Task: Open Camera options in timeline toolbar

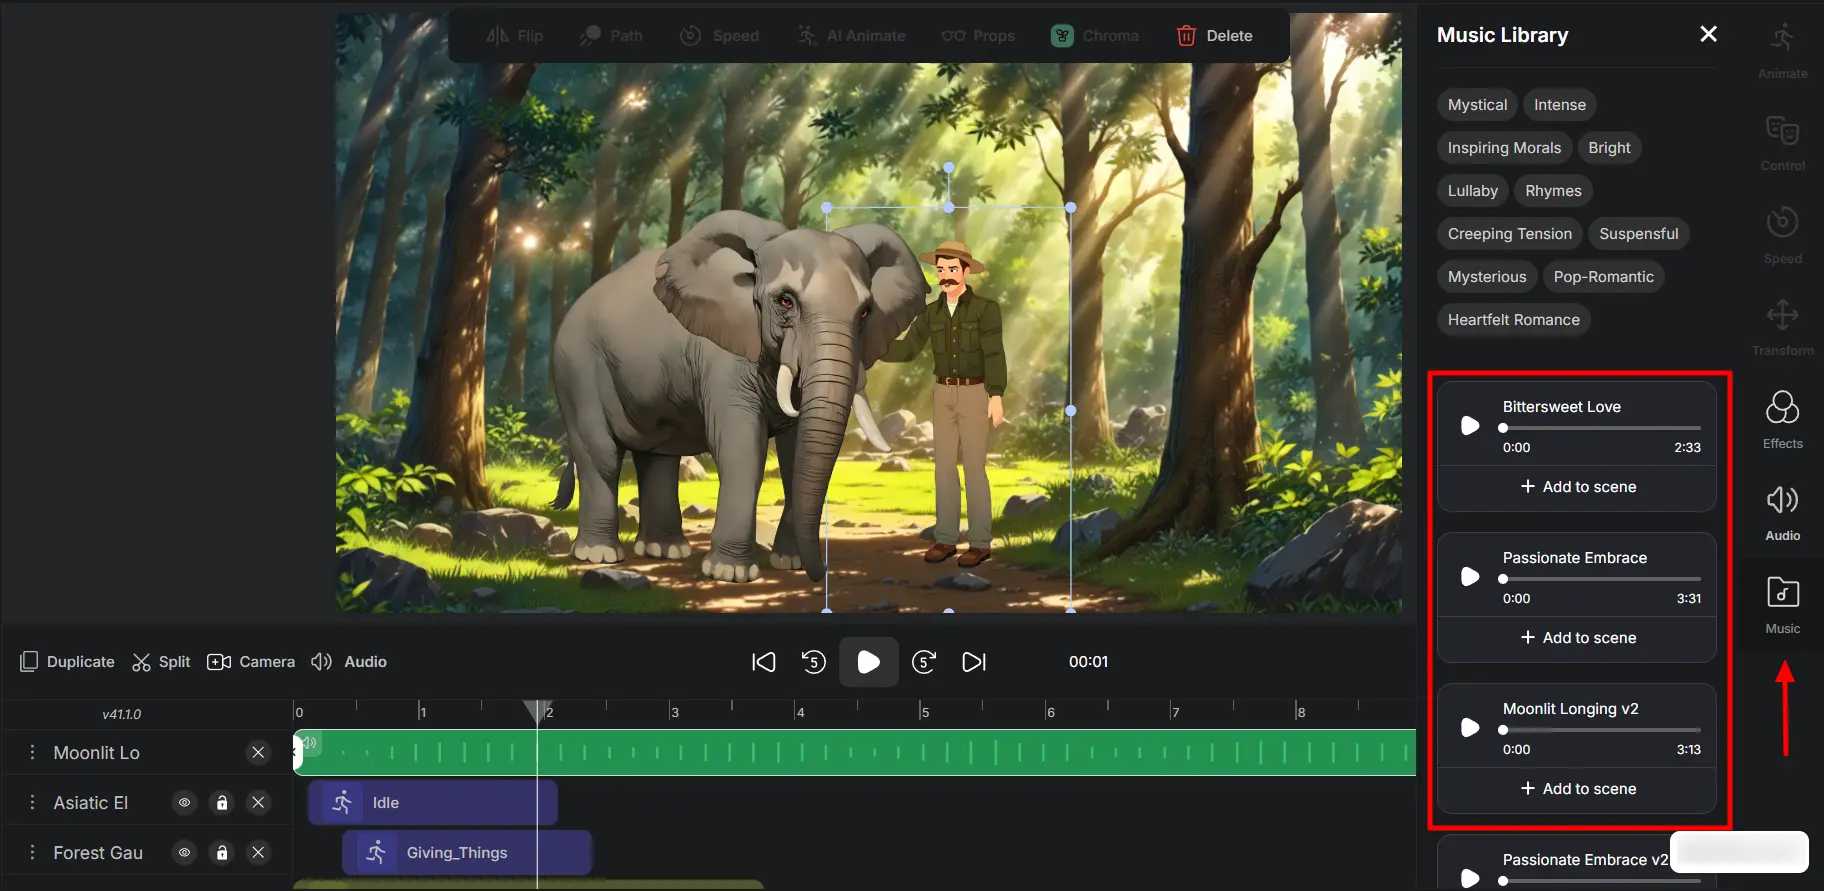Action: pyautogui.click(x=251, y=662)
